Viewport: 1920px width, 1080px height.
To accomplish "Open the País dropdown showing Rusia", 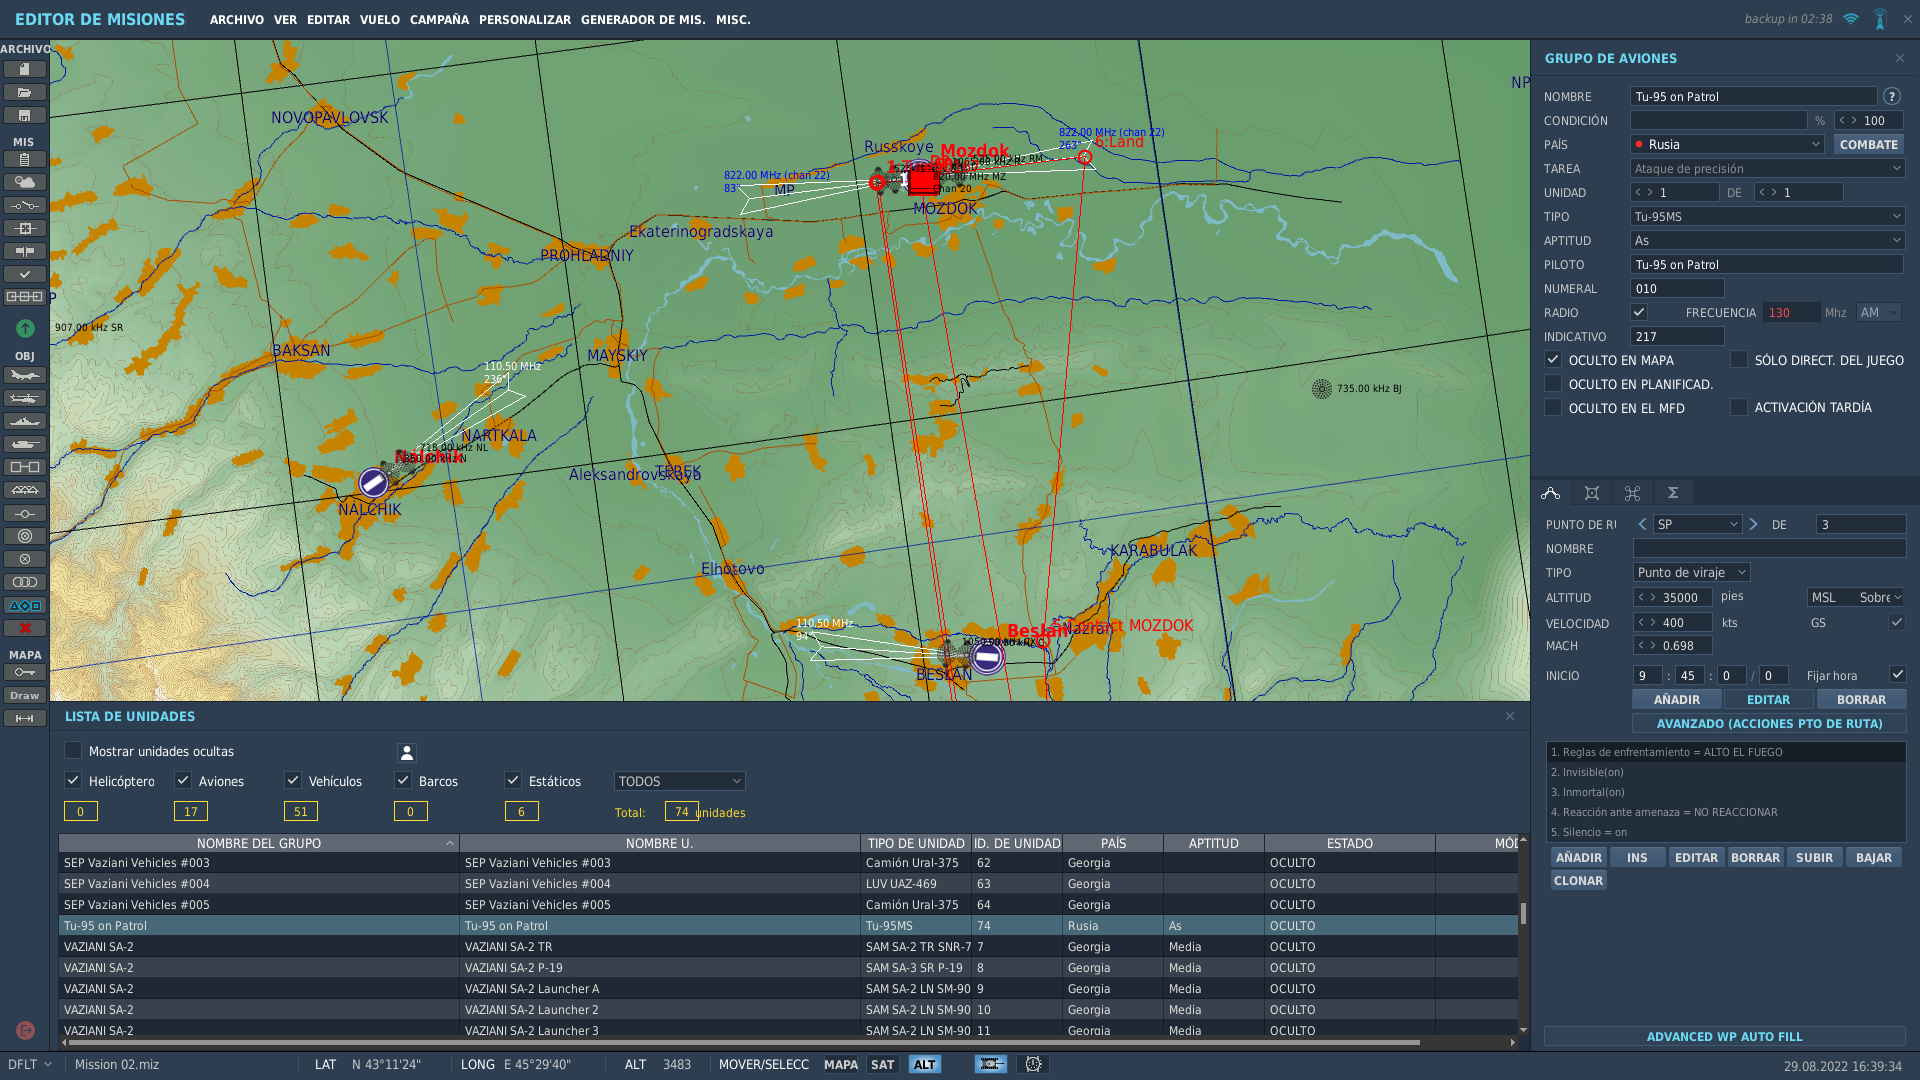I will pyautogui.click(x=1728, y=145).
